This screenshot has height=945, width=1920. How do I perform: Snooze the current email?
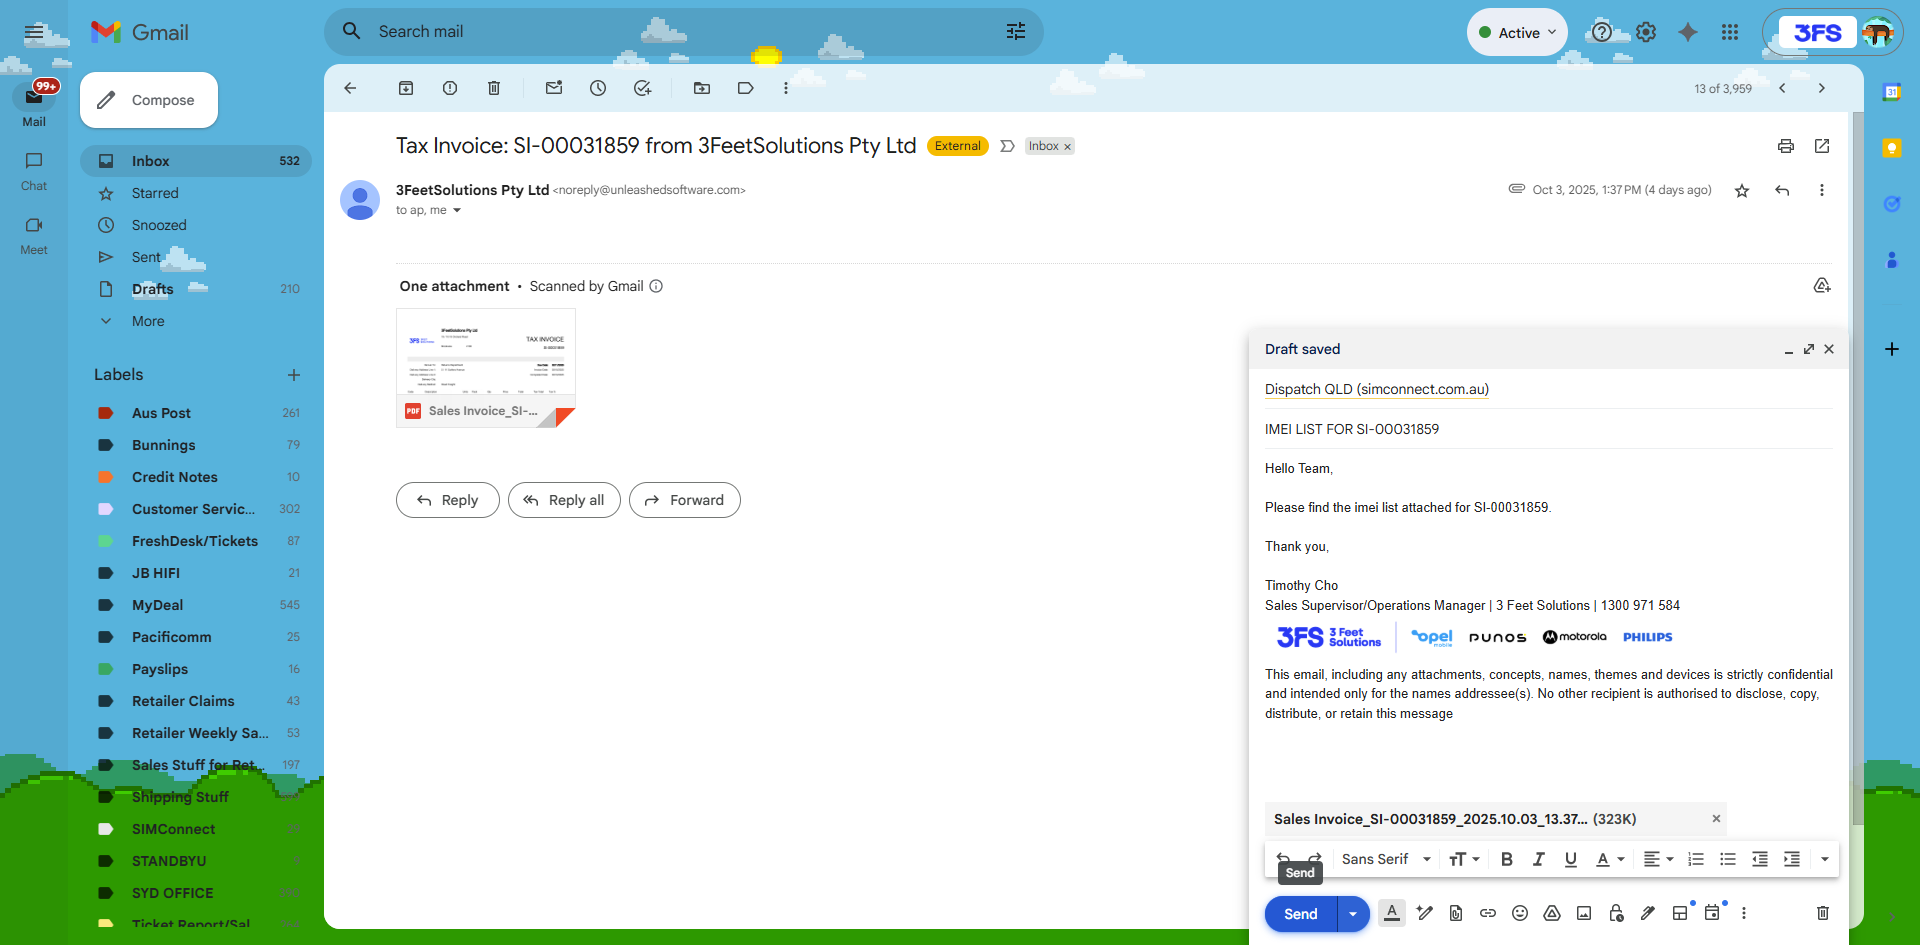pos(597,88)
